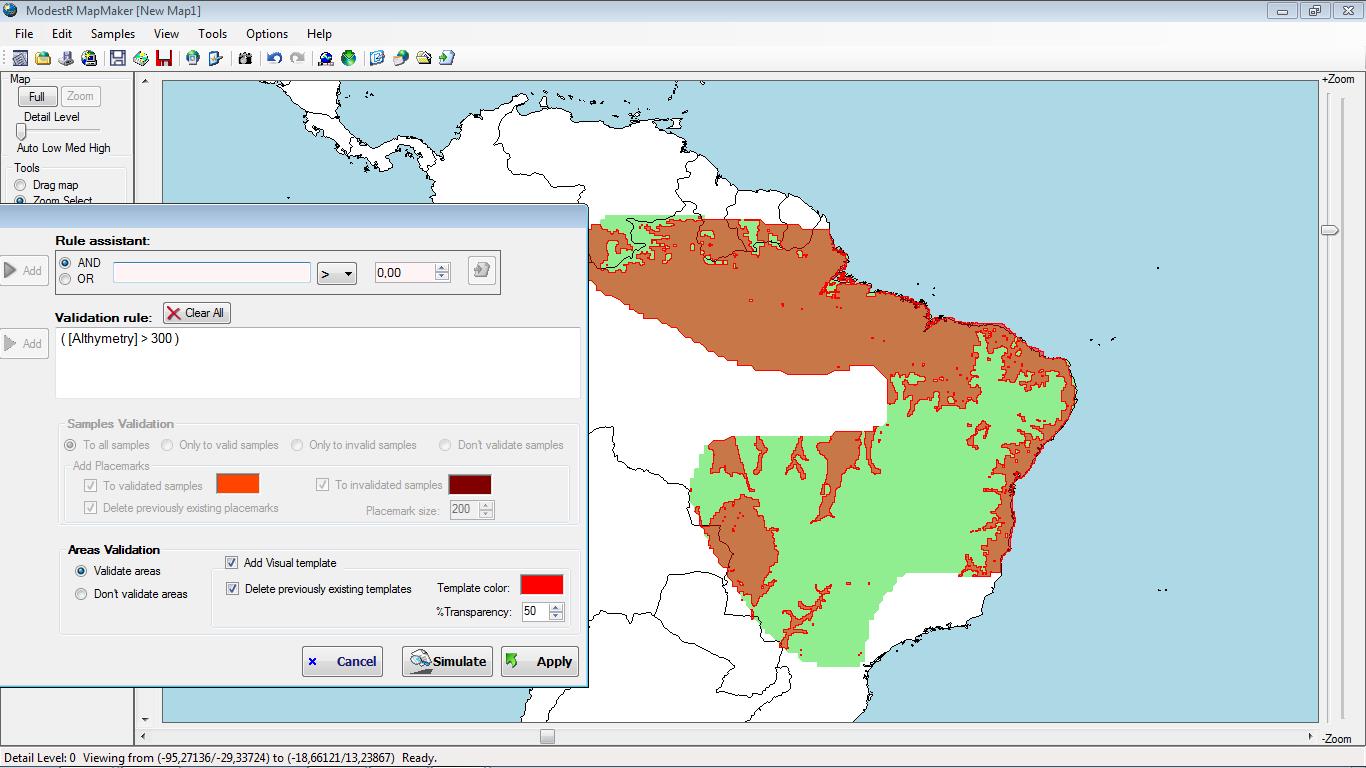Screen dimensions: 1366x768
Task: Decrease the %Transparency value
Action: point(556,616)
